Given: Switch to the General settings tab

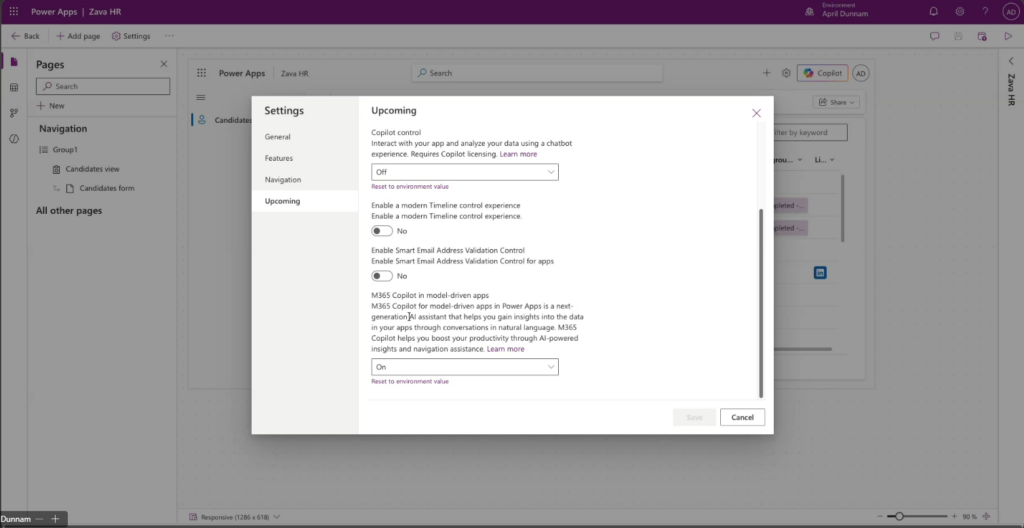Looking at the screenshot, I should pos(278,136).
